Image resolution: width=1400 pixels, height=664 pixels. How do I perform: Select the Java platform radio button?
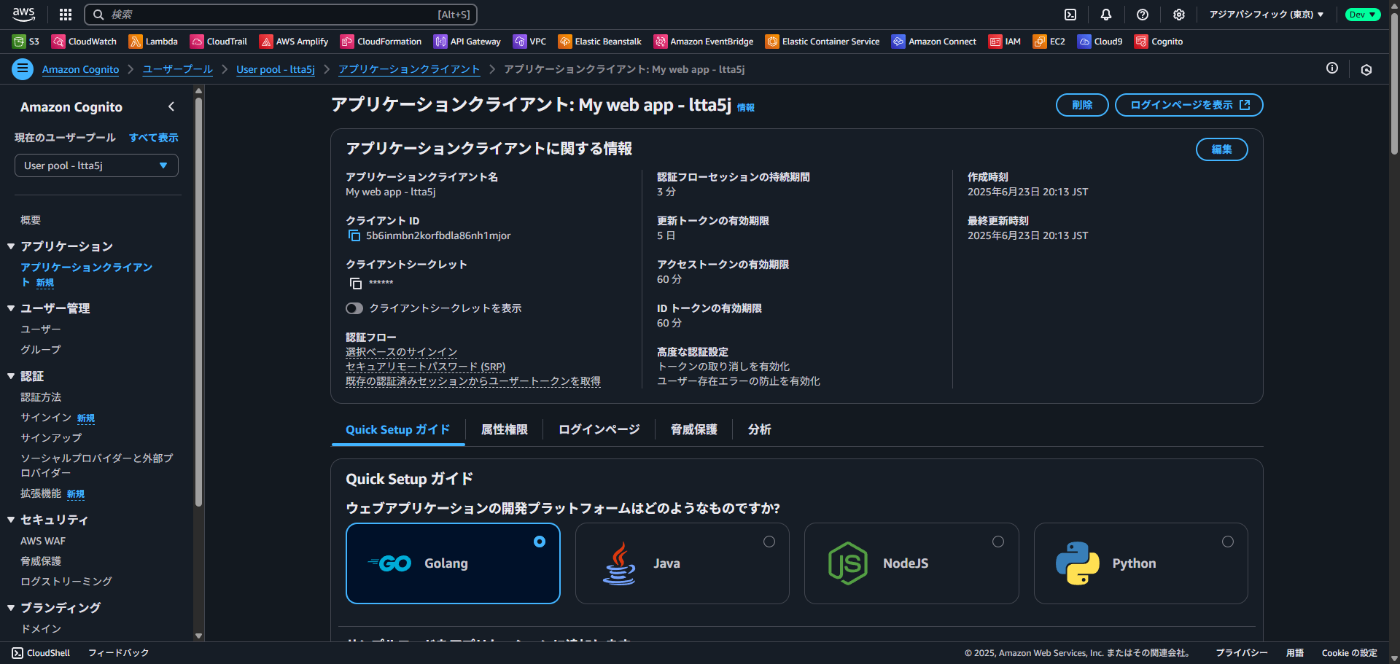769,541
